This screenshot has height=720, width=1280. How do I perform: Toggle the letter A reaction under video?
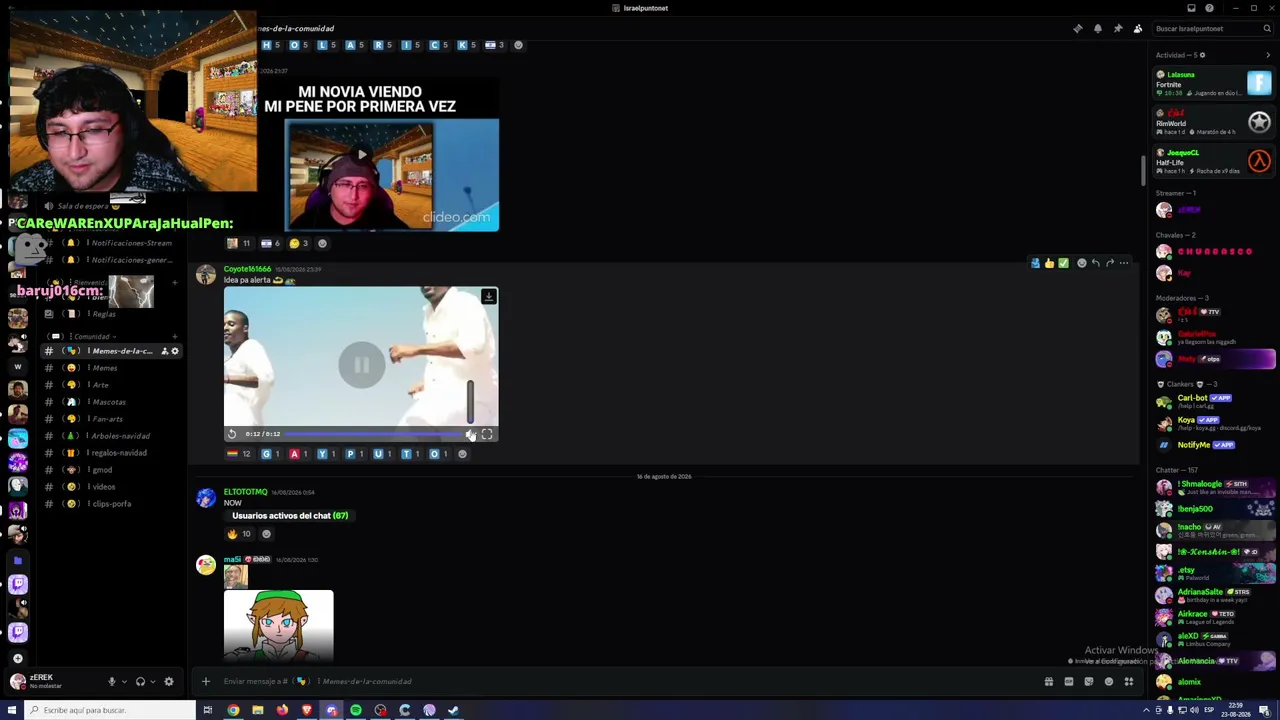(x=299, y=454)
